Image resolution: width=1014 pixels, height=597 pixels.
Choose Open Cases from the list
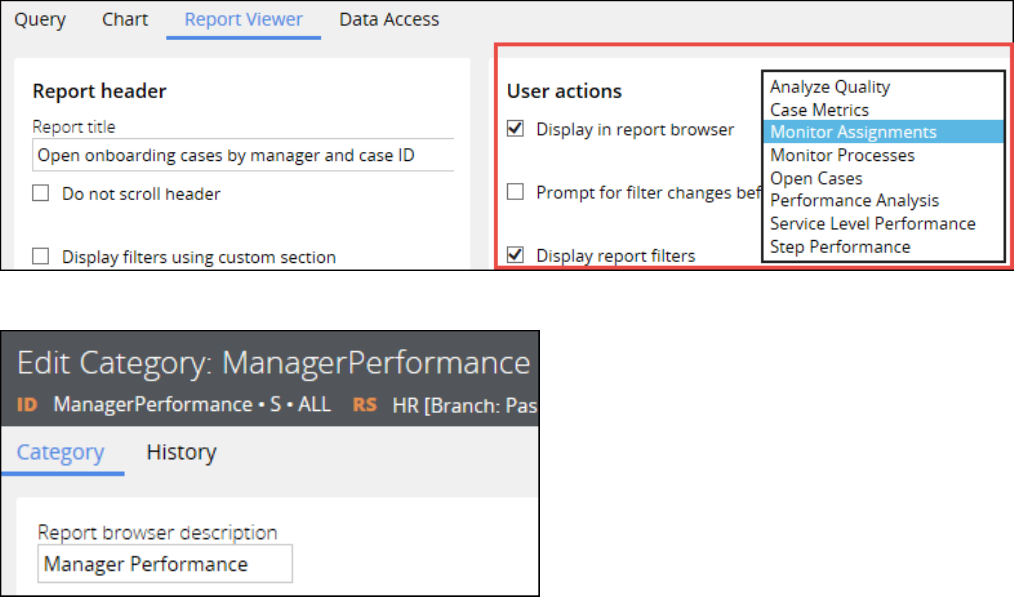pyautogui.click(x=816, y=178)
